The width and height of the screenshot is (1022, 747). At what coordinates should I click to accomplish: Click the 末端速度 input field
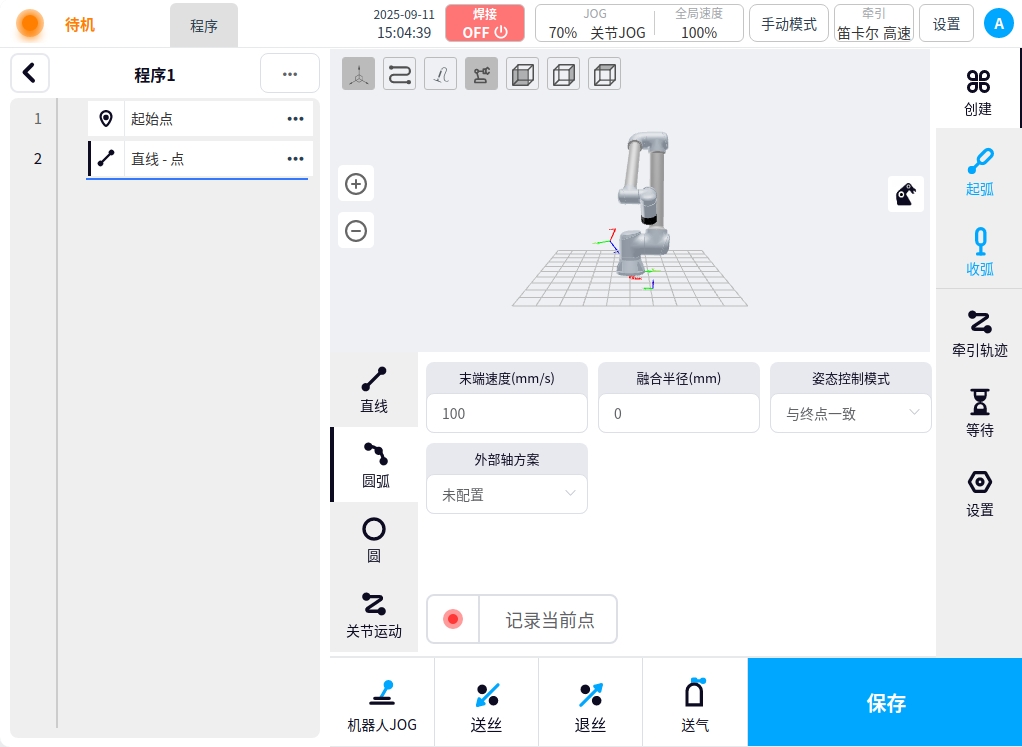click(507, 413)
